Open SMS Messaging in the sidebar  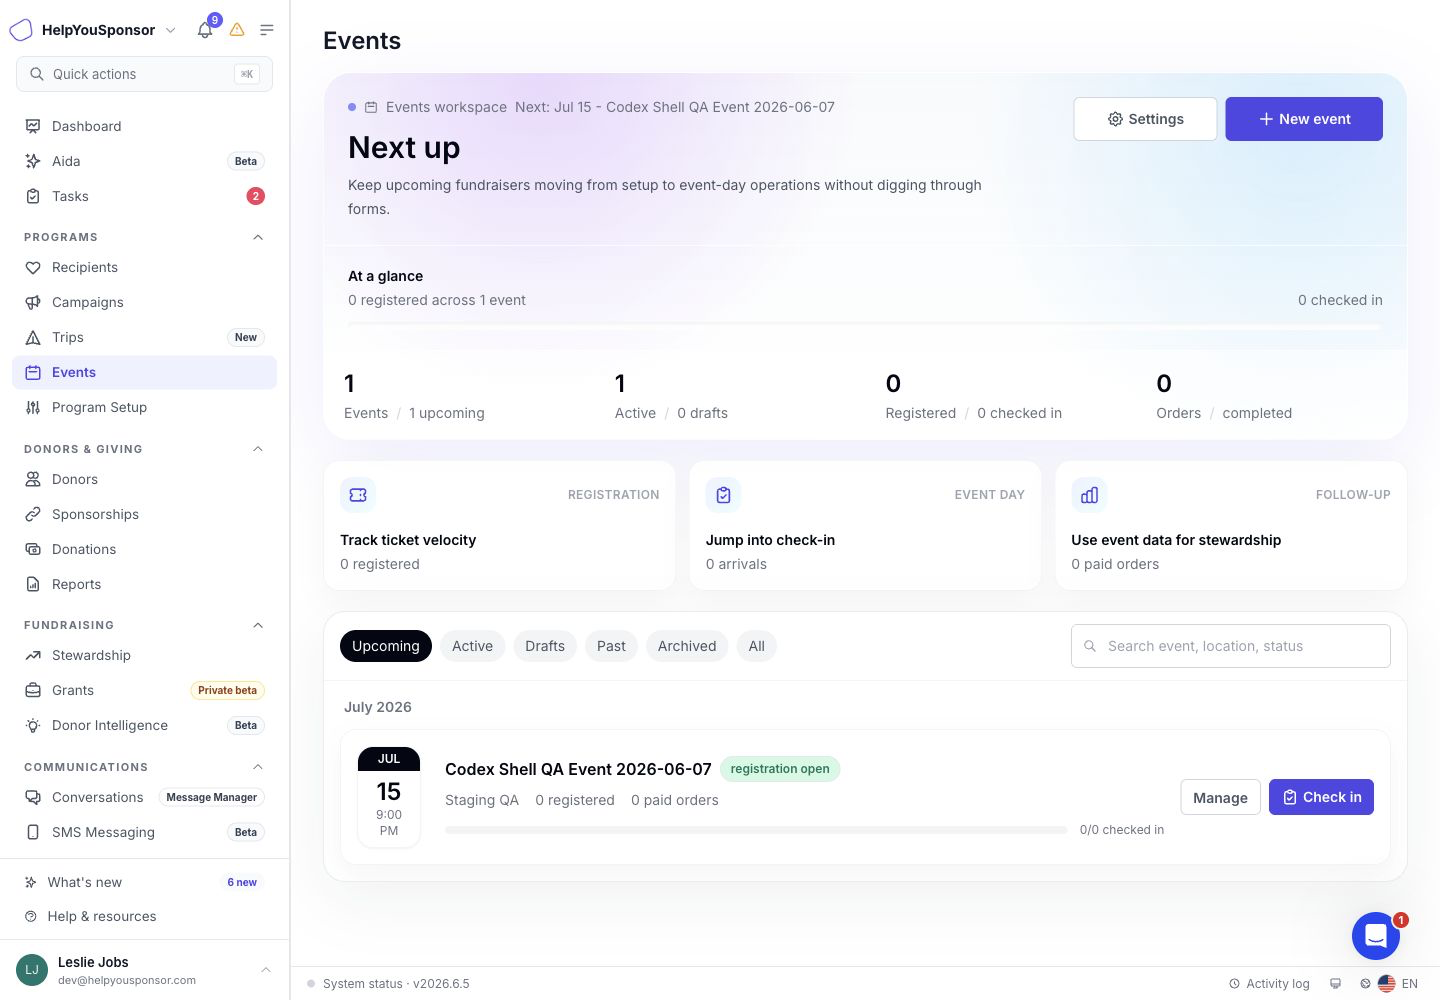pos(144,832)
